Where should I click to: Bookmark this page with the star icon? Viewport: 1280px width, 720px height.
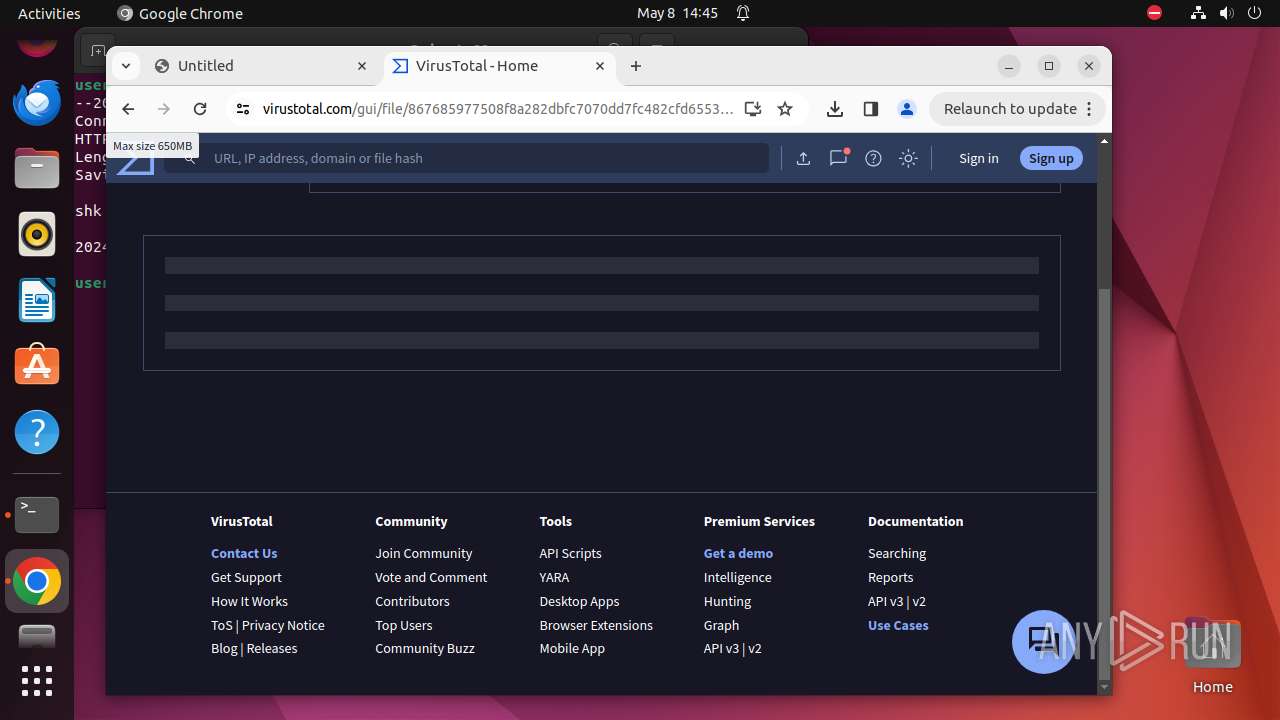pos(785,109)
